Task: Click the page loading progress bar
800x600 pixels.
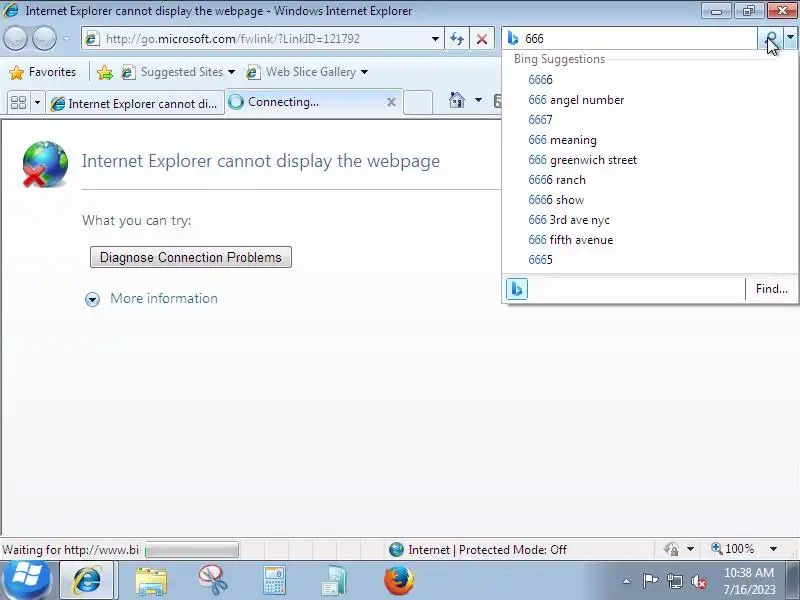Action: coord(191,549)
